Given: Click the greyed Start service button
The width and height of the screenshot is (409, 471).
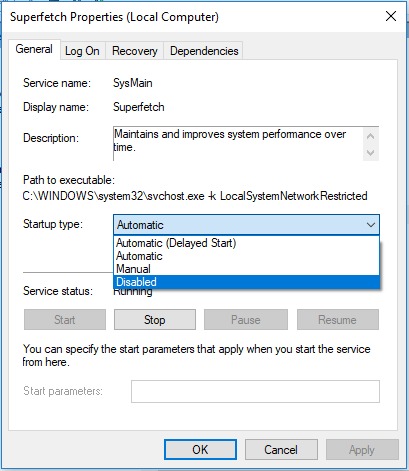Looking at the screenshot, I should tap(65, 320).
